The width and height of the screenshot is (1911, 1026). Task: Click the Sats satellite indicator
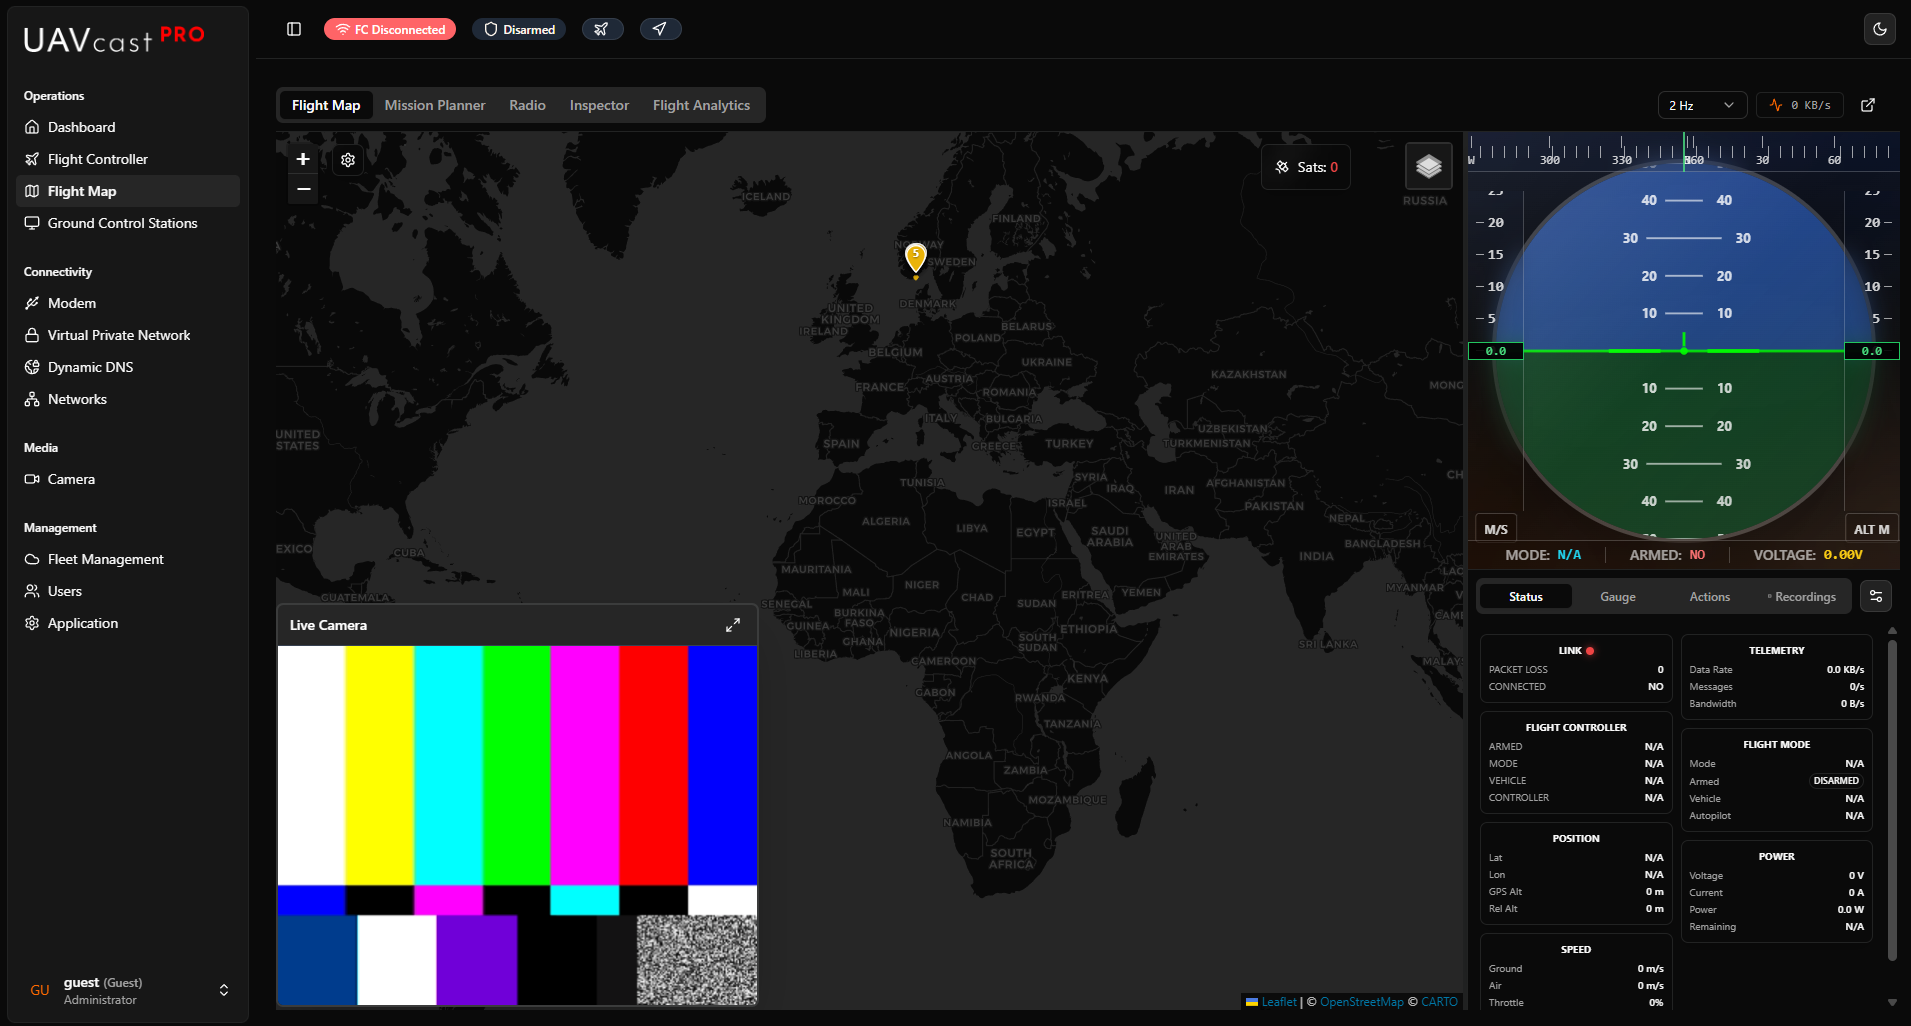click(x=1306, y=166)
